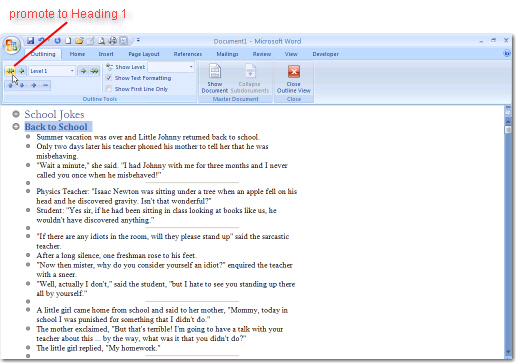Open the View tab
The width and height of the screenshot is (516, 363).
coord(291,54)
